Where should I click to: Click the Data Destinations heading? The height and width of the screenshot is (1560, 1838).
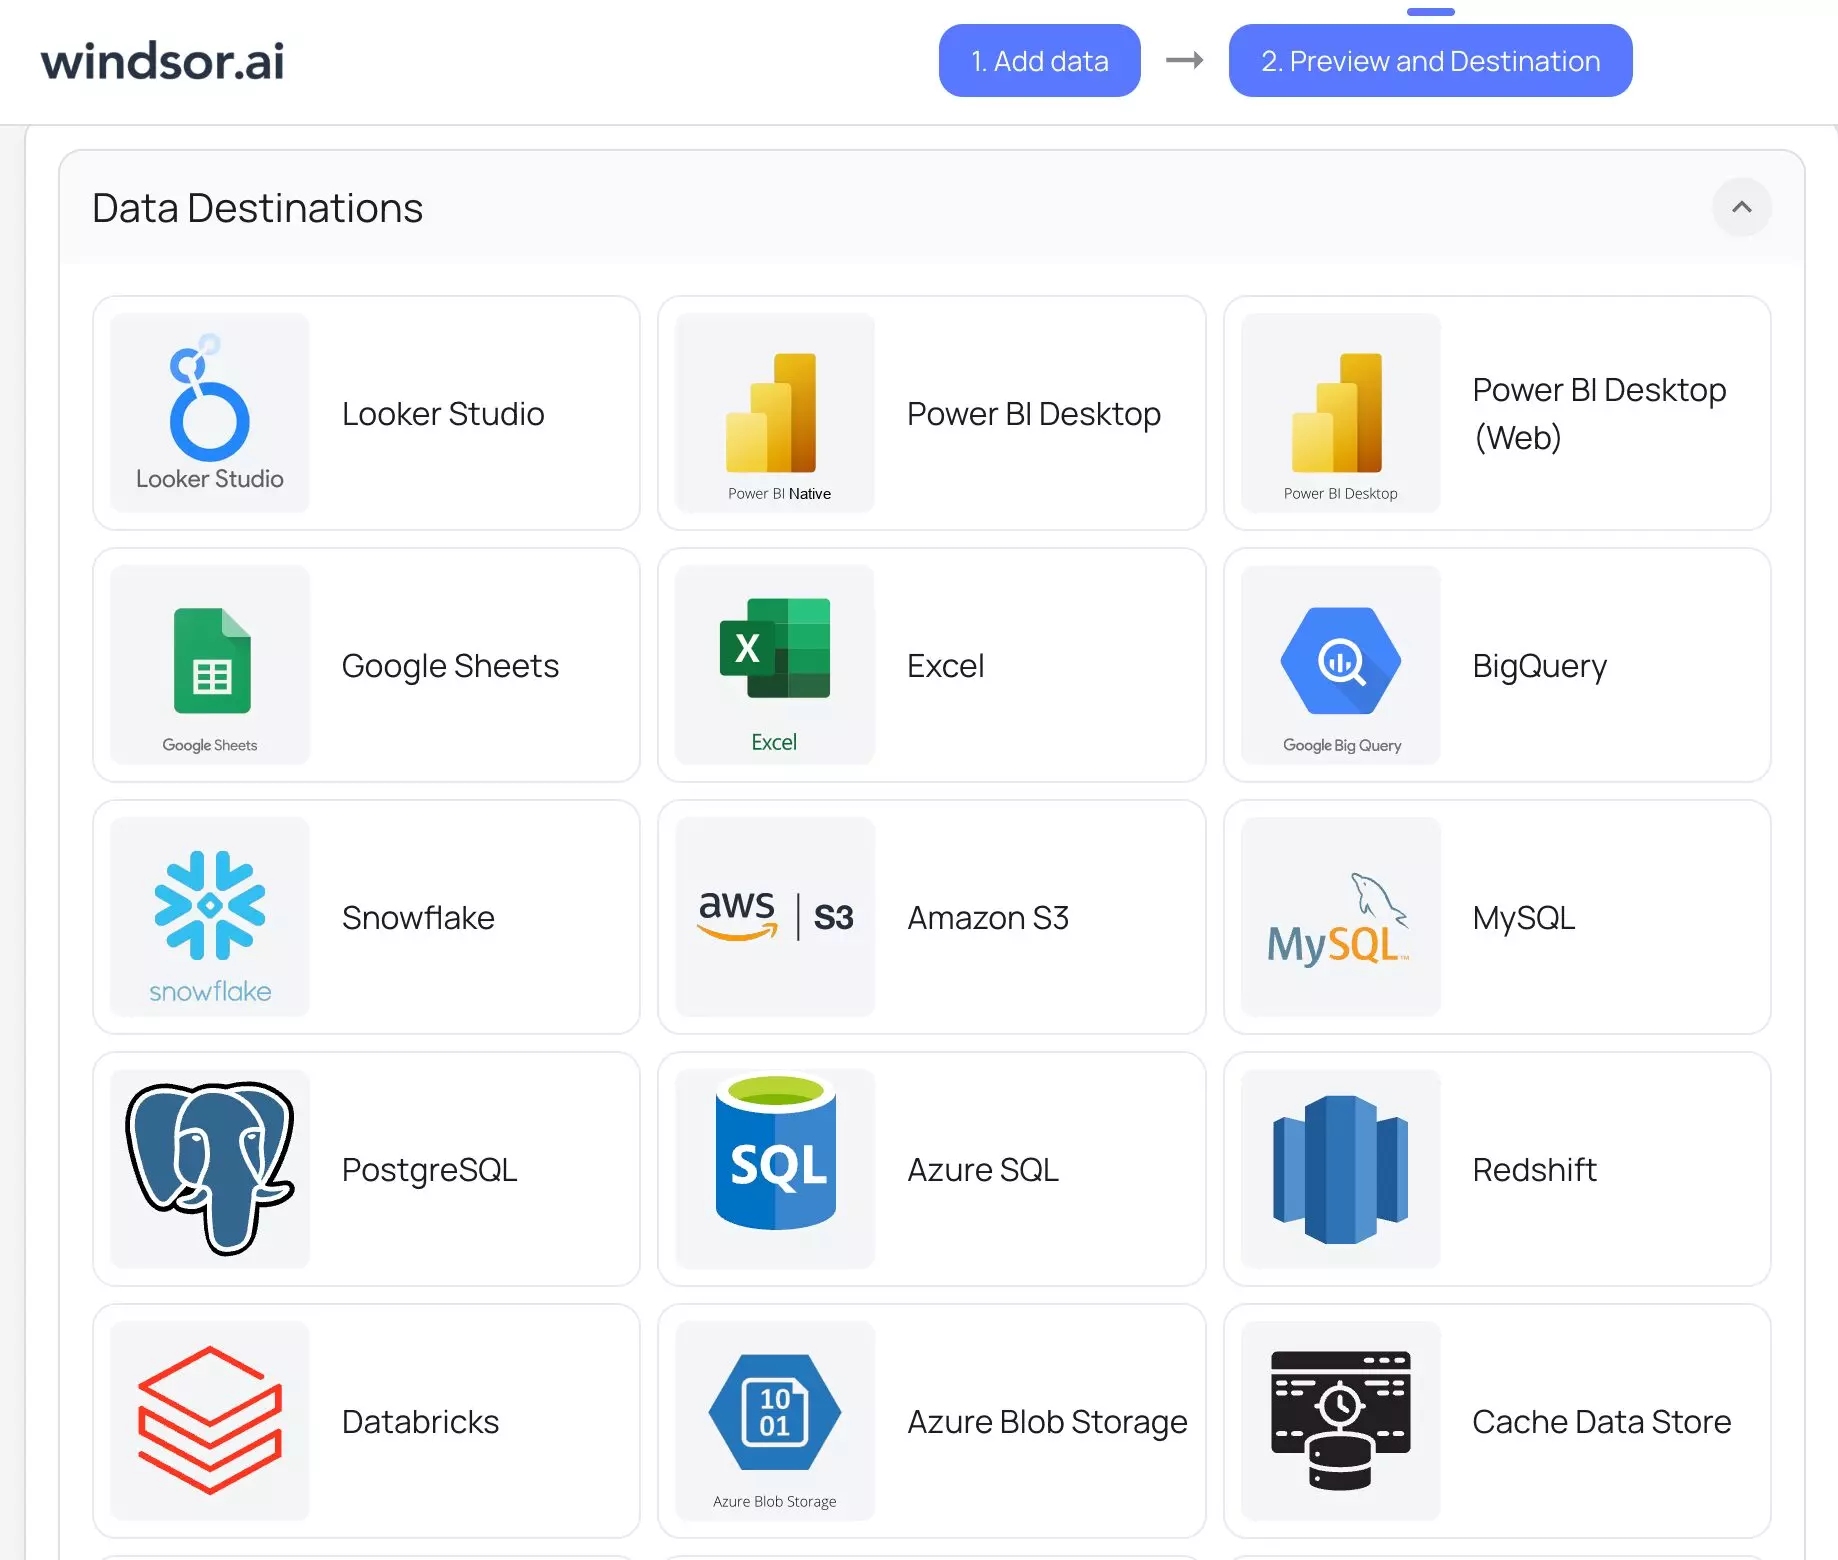click(257, 208)
